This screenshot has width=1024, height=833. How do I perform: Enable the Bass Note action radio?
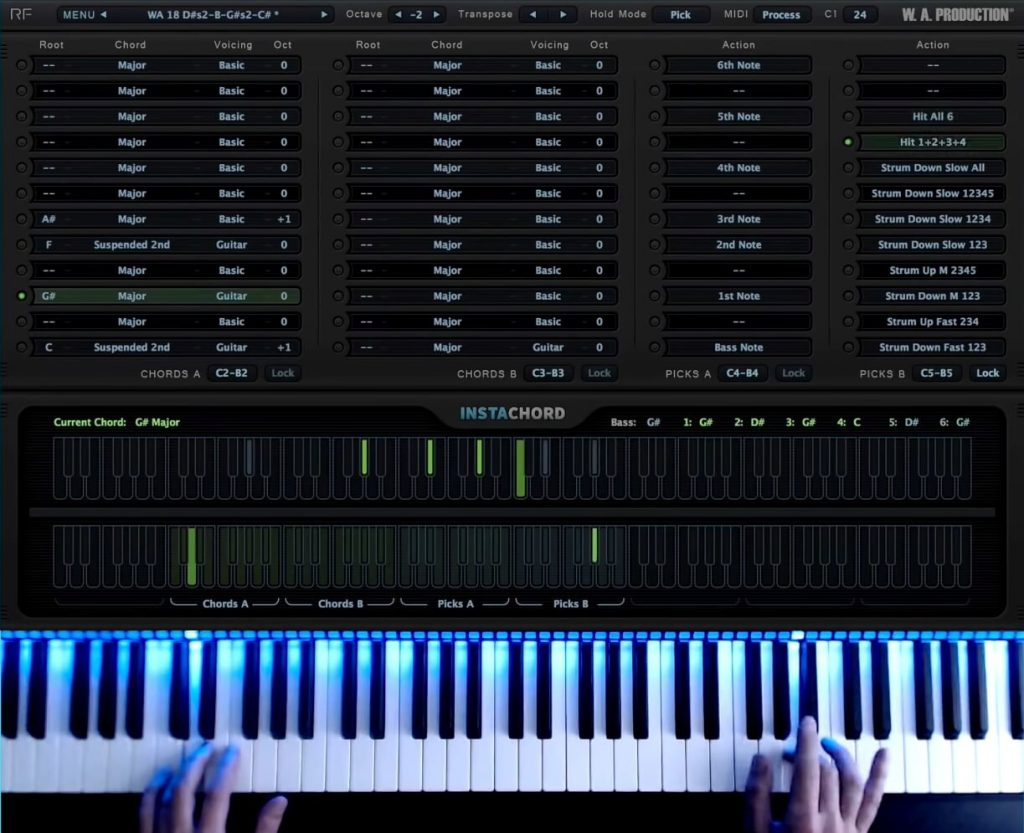[x=654, y=347]
